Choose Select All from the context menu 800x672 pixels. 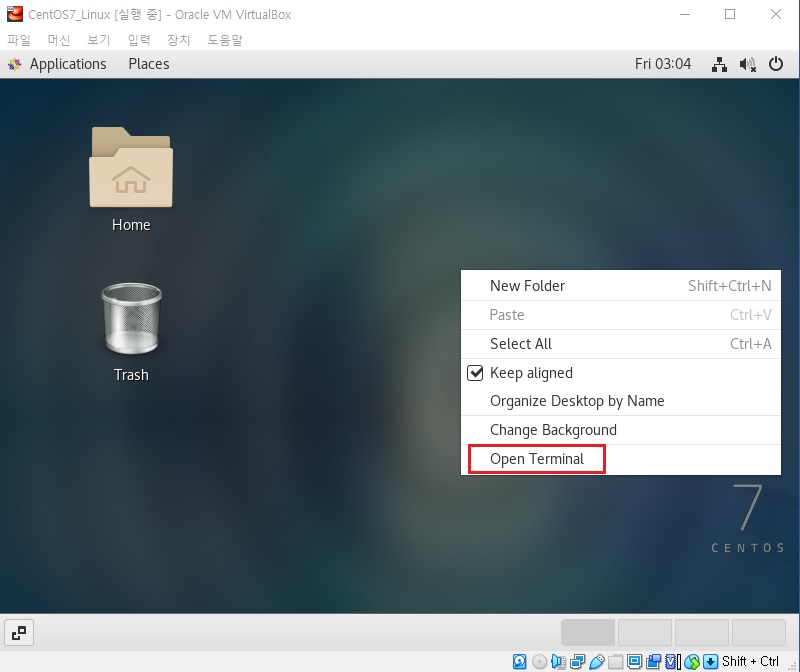(x=620, y=344)
